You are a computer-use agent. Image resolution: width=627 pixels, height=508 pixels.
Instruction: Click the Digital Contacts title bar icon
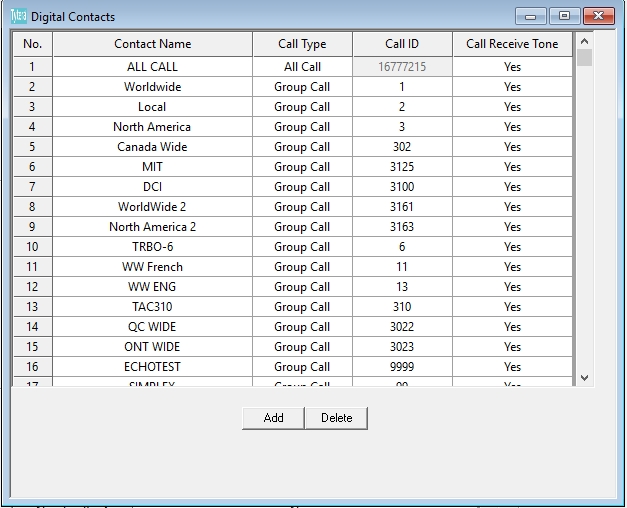coord(18,16)
